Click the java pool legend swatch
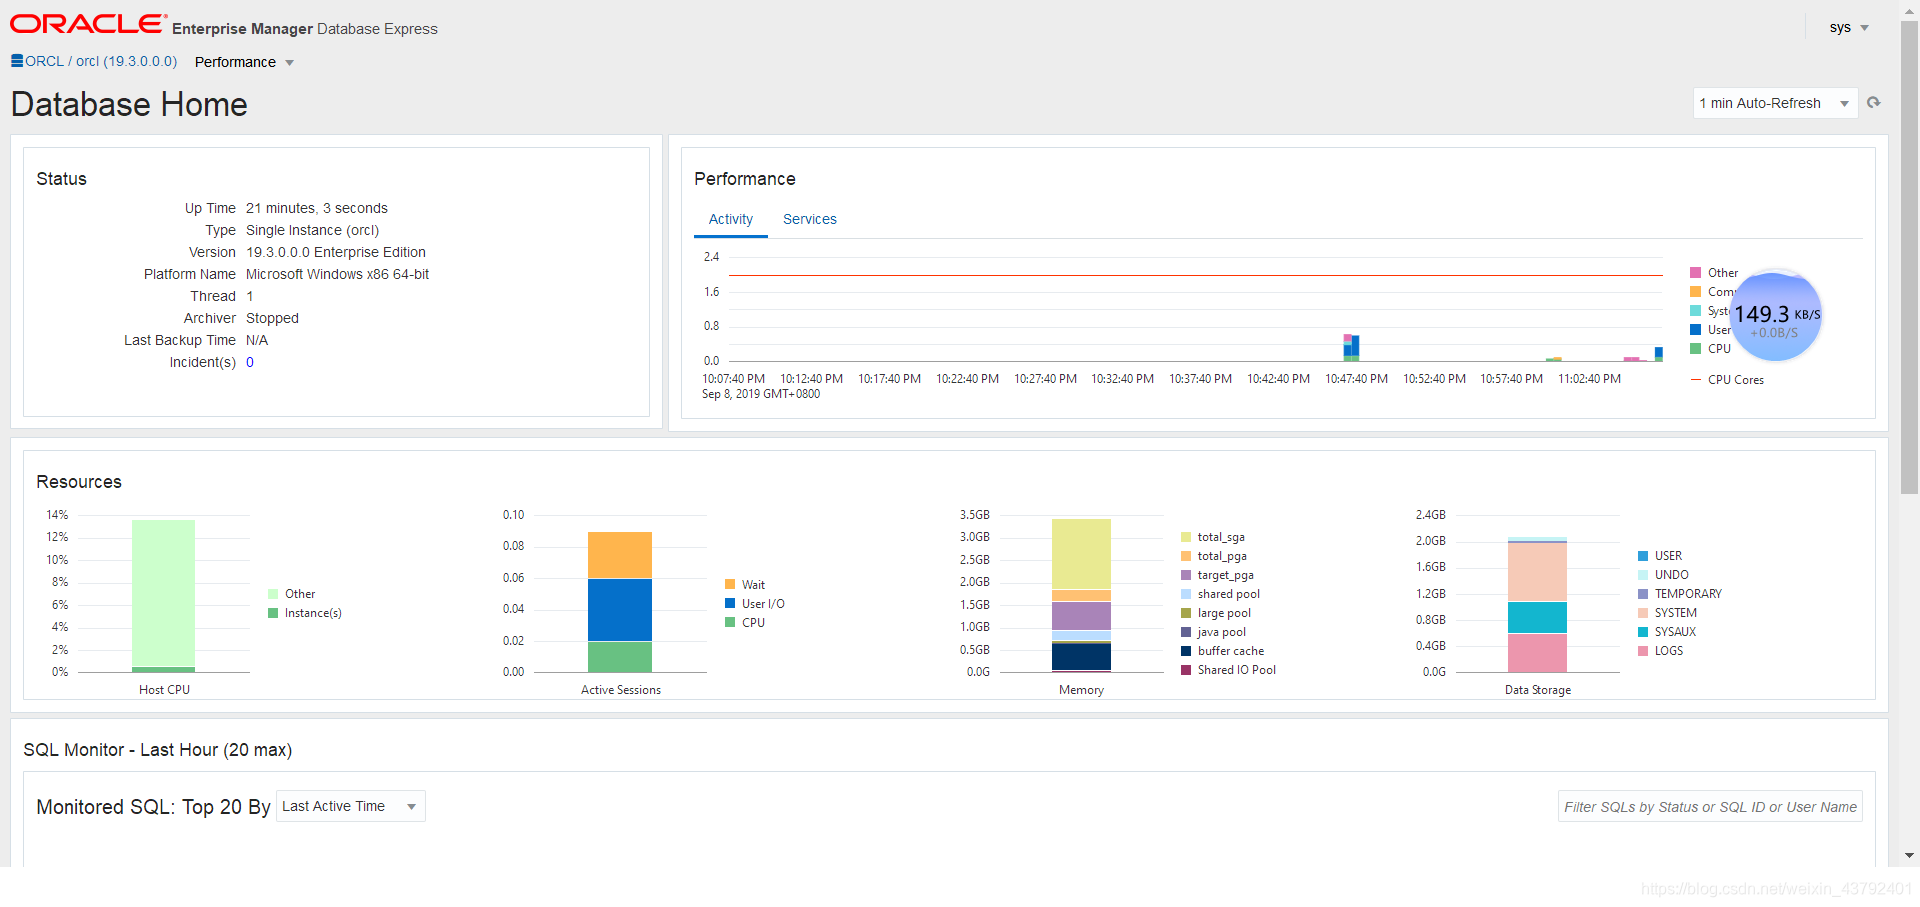Image resolution: width=1920 pixels, height=907 pixels. tap(1186, 632)
